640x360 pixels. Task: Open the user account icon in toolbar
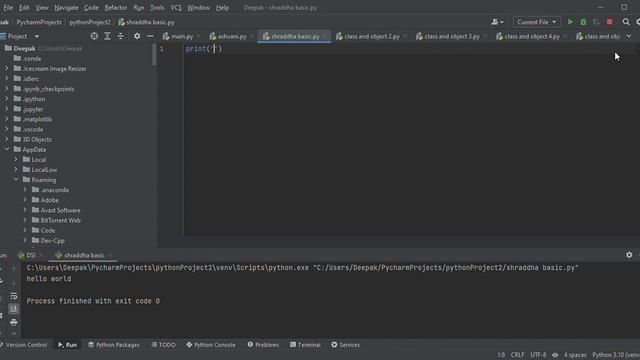coord(497,22)
